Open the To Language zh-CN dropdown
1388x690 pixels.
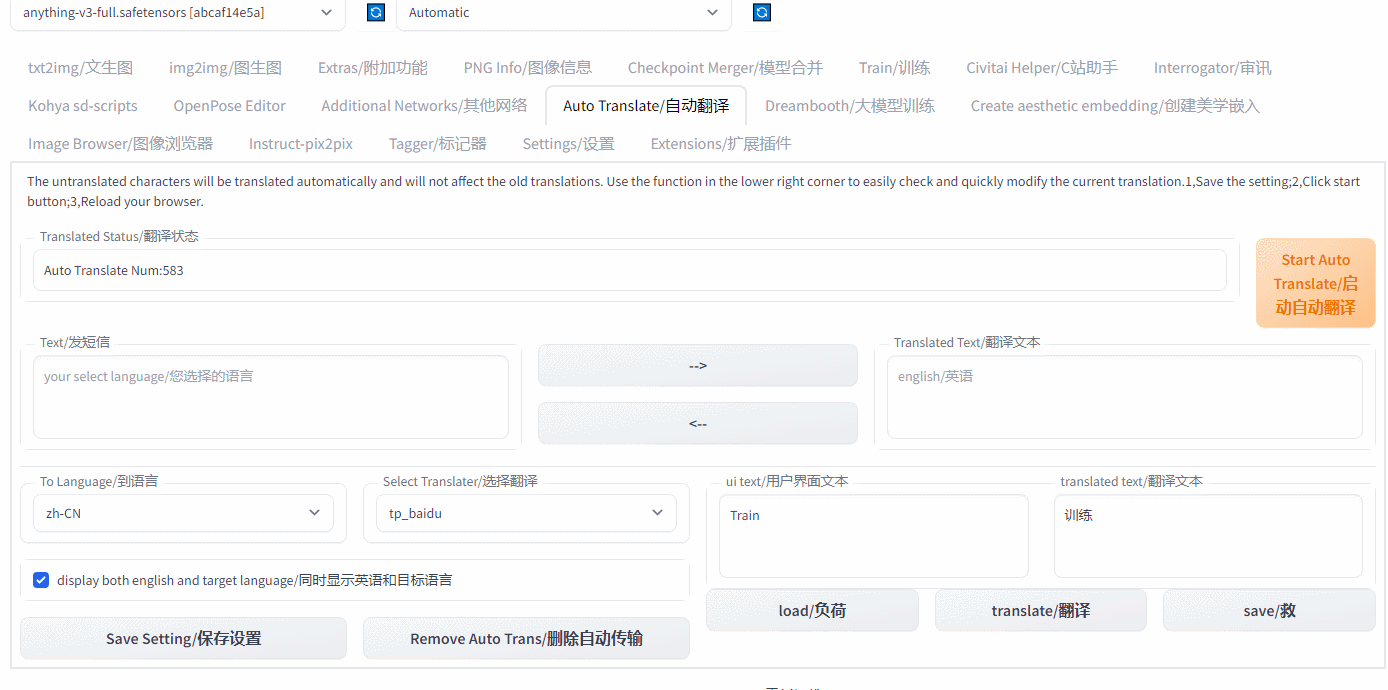[183, 513]
